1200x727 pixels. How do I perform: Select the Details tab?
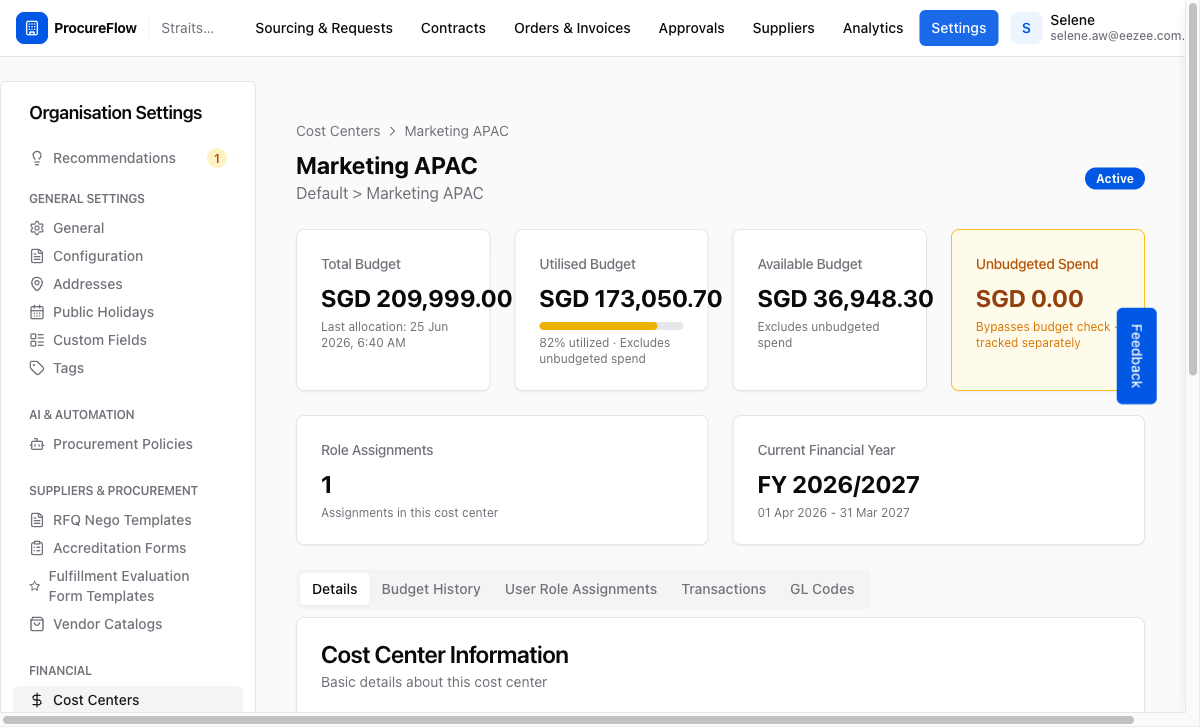click(335, 589)
